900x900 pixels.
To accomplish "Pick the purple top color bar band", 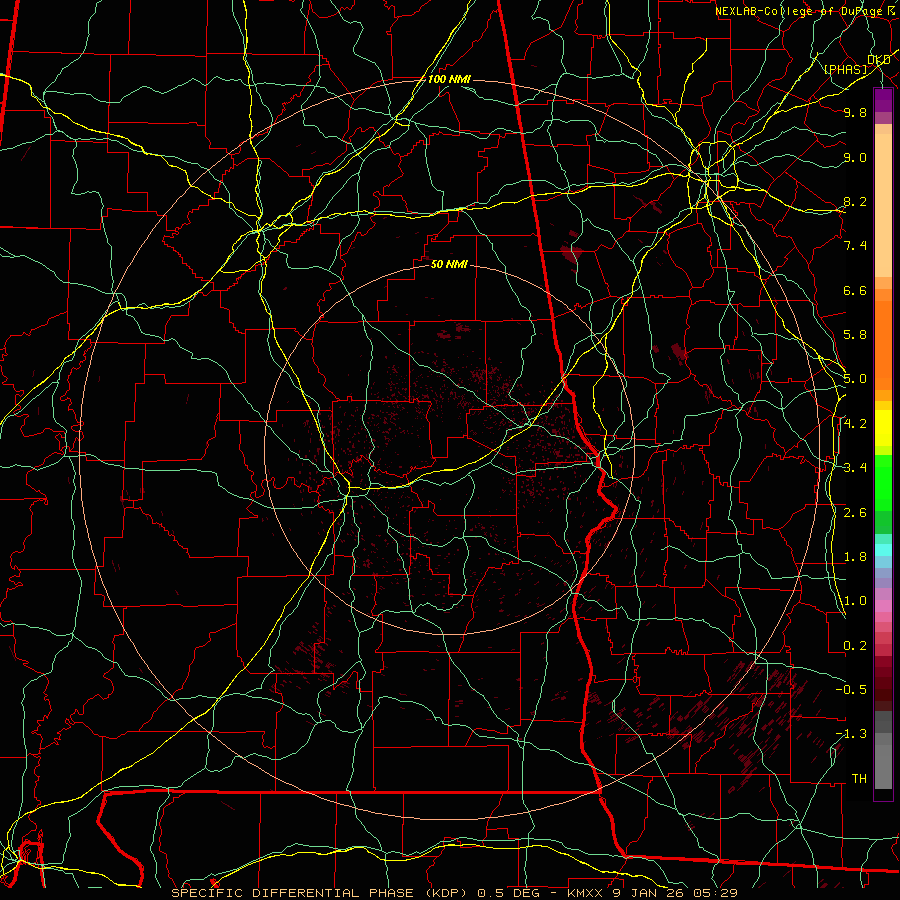I will click(883, 100).
